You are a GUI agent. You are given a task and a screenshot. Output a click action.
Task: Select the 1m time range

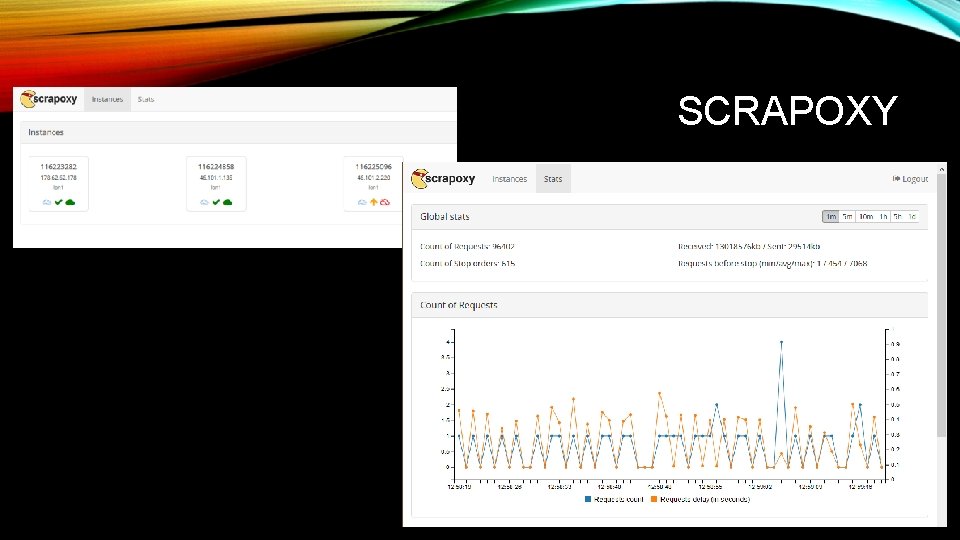[831, 217]
